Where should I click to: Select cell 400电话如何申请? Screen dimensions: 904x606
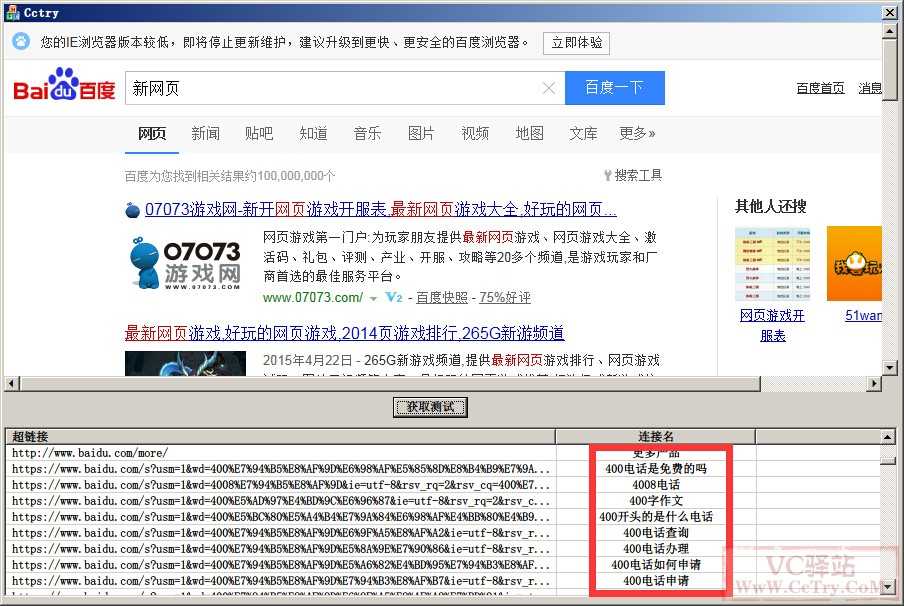[x=656, y=565]
